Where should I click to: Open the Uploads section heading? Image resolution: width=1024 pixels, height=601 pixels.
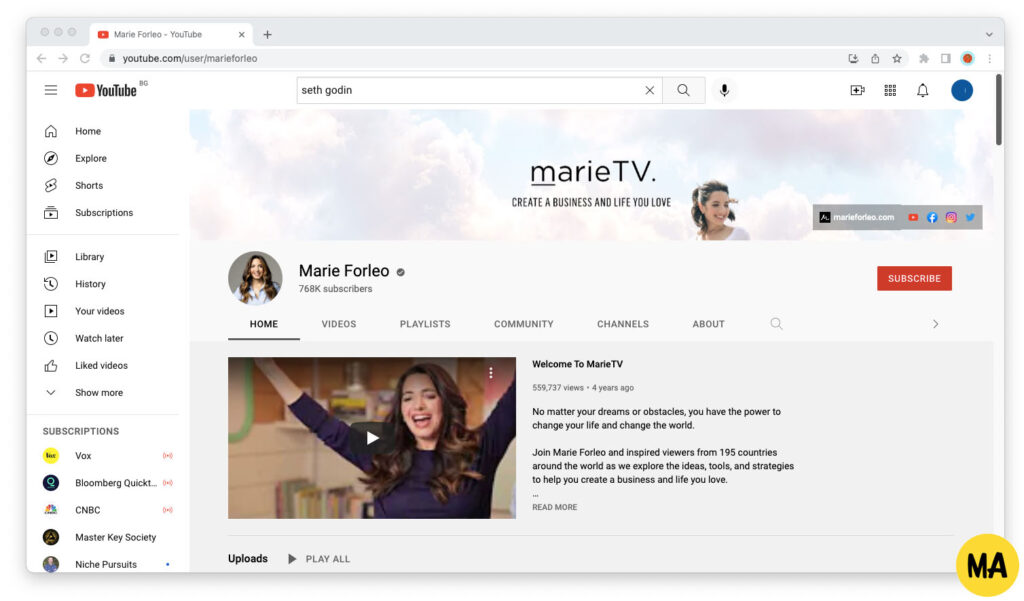248,559
